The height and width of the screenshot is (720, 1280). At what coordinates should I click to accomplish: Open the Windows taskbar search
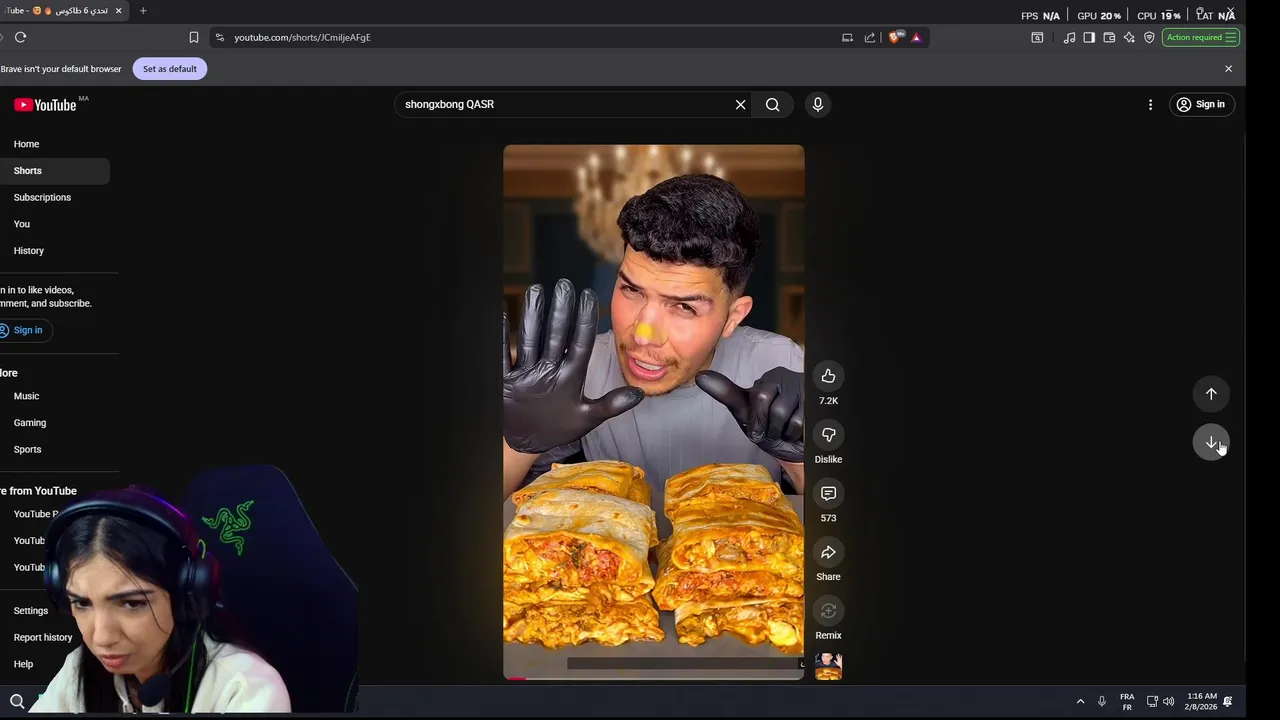pos(17,702)
